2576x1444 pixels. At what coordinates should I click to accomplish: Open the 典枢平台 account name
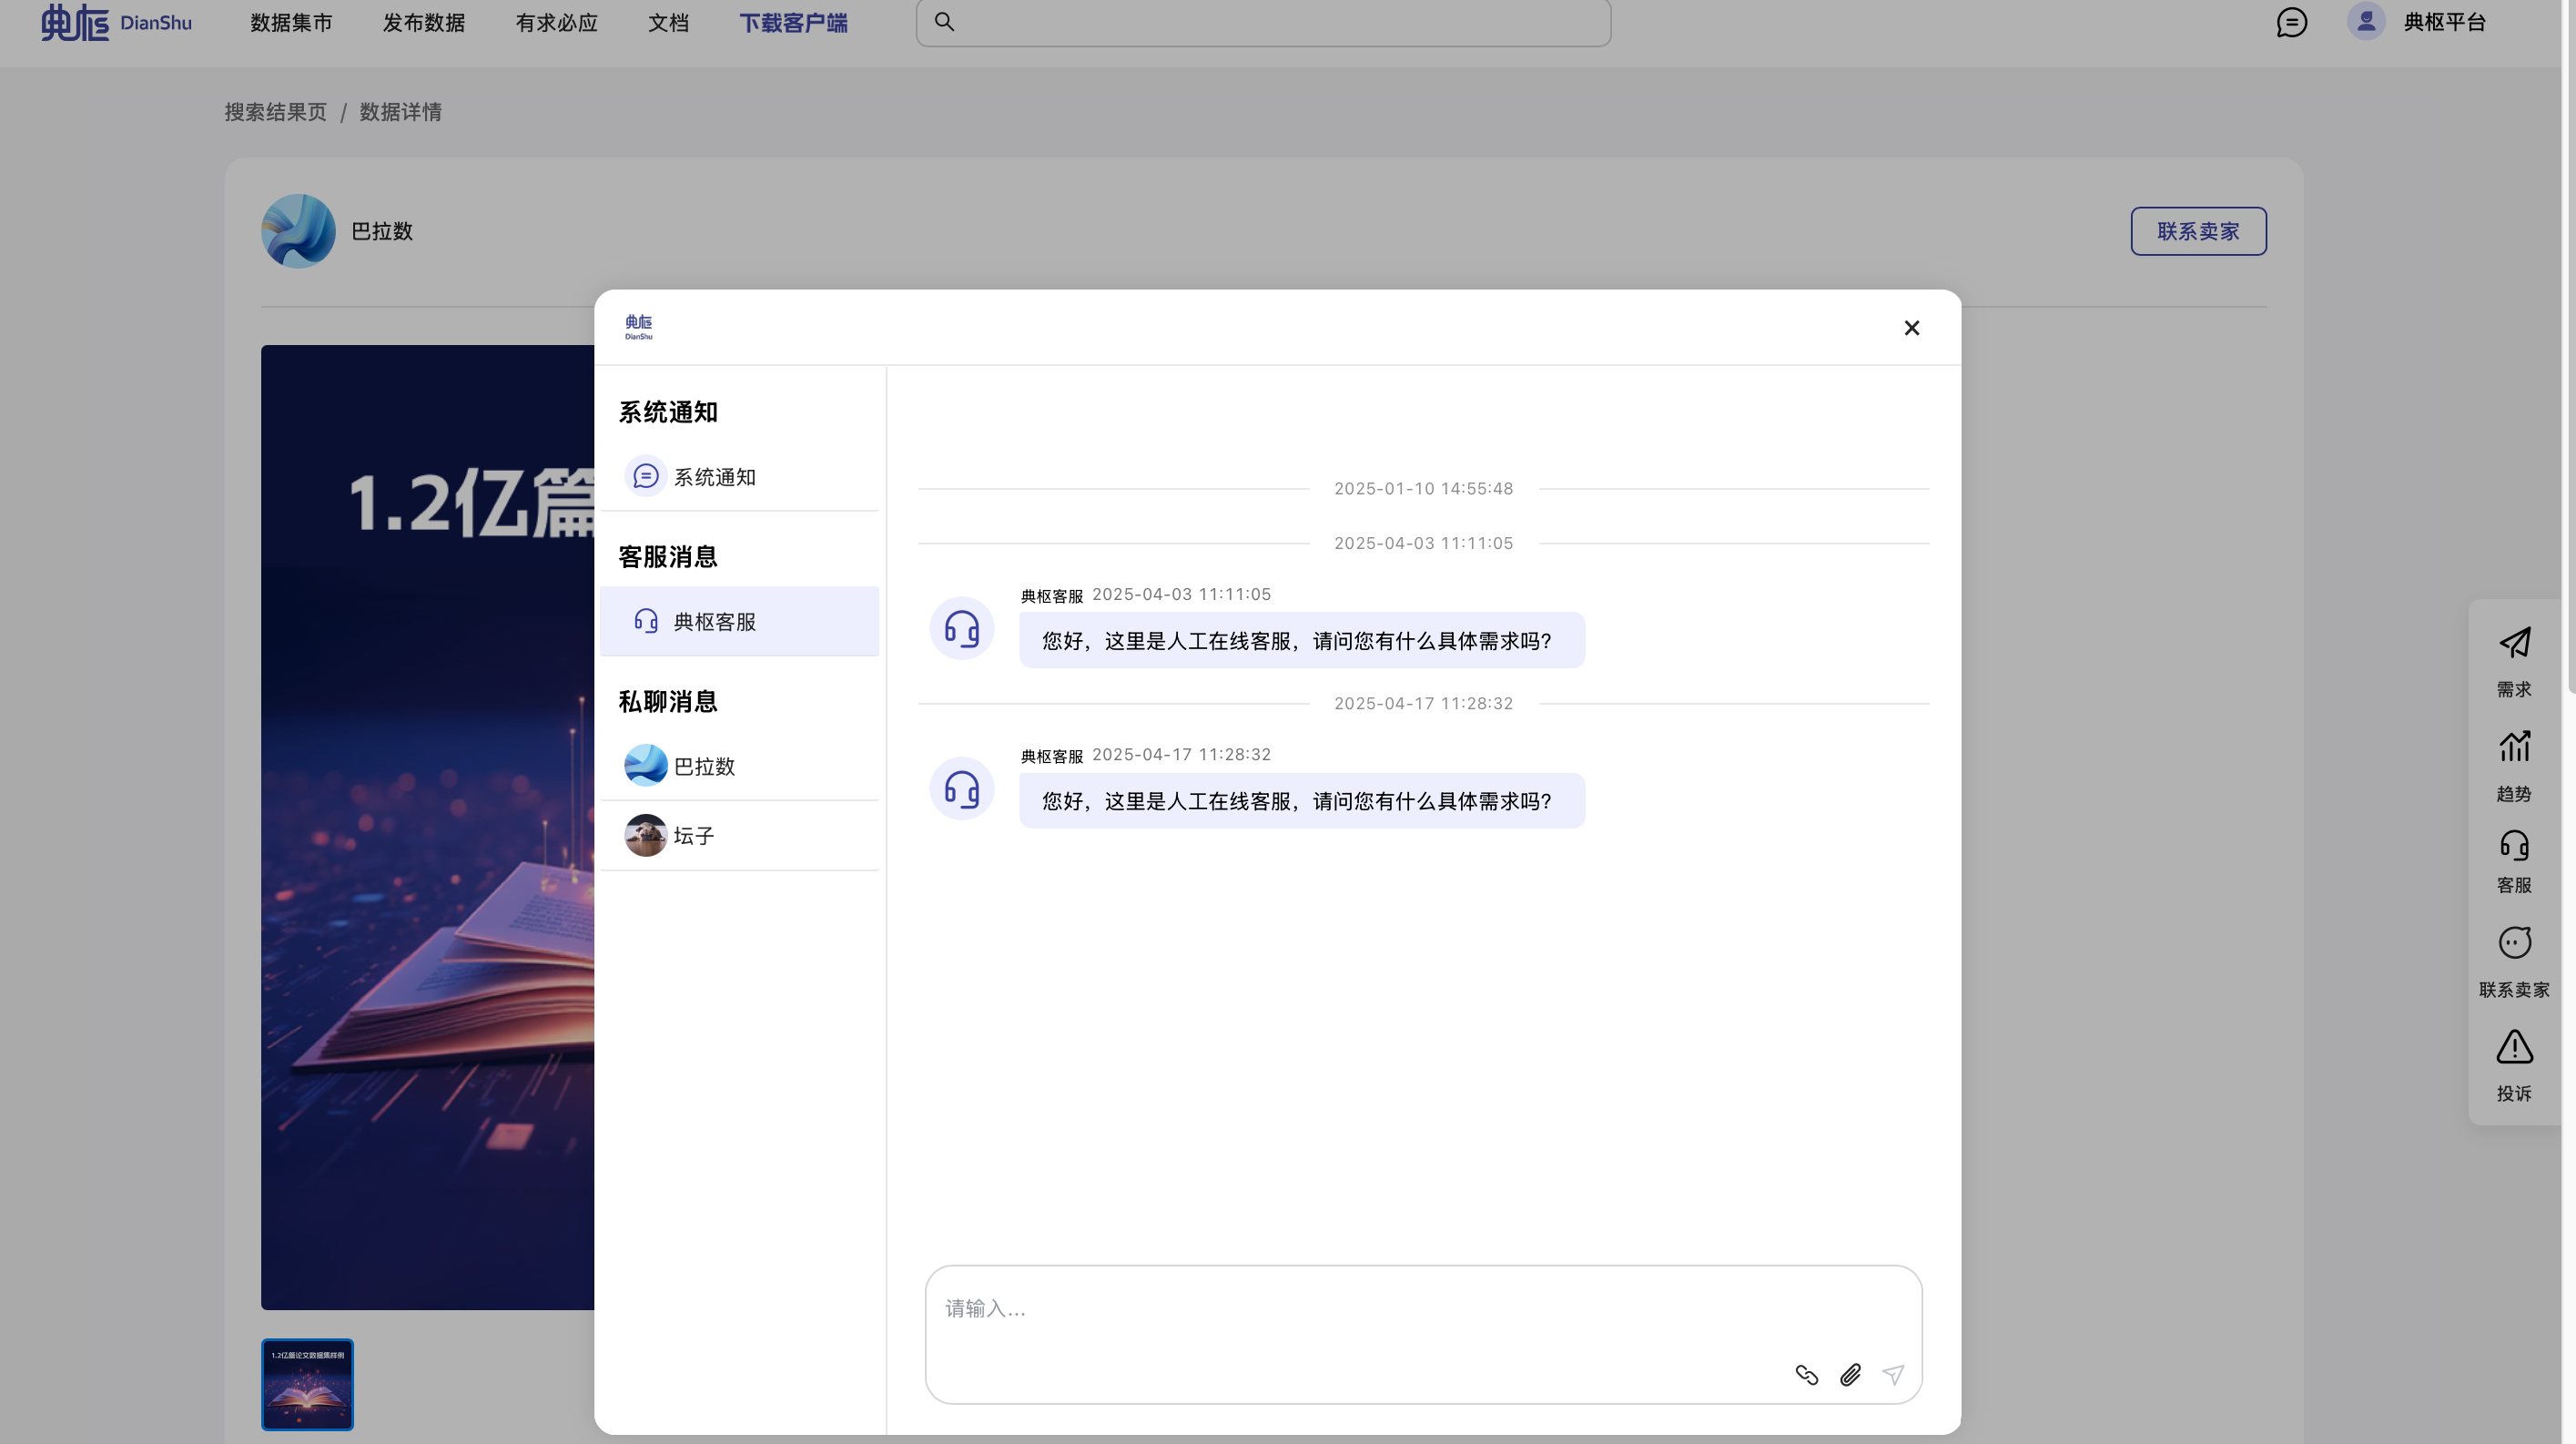pos(2445,22)
